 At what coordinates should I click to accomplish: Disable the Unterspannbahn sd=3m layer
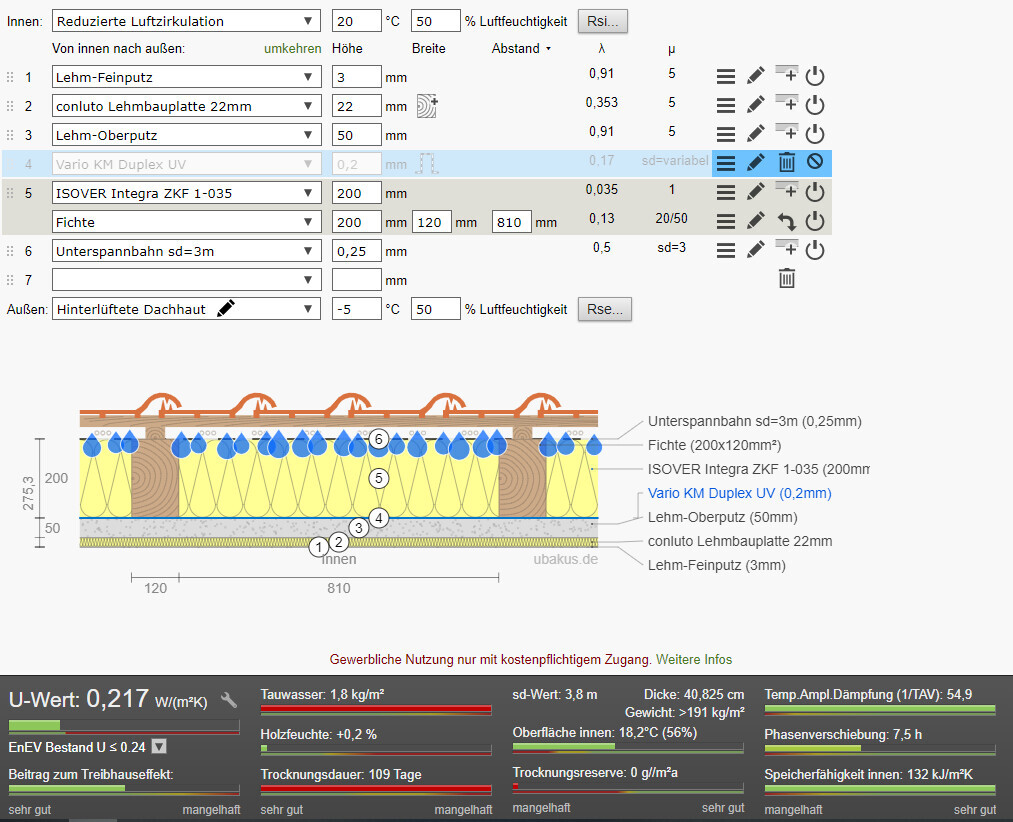(815, 251)
